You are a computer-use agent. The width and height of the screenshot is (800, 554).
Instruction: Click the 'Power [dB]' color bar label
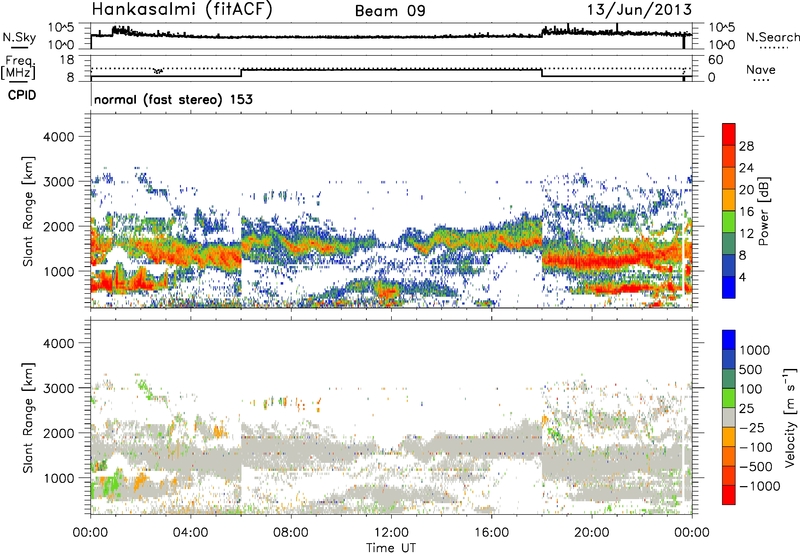click(763, 211)
